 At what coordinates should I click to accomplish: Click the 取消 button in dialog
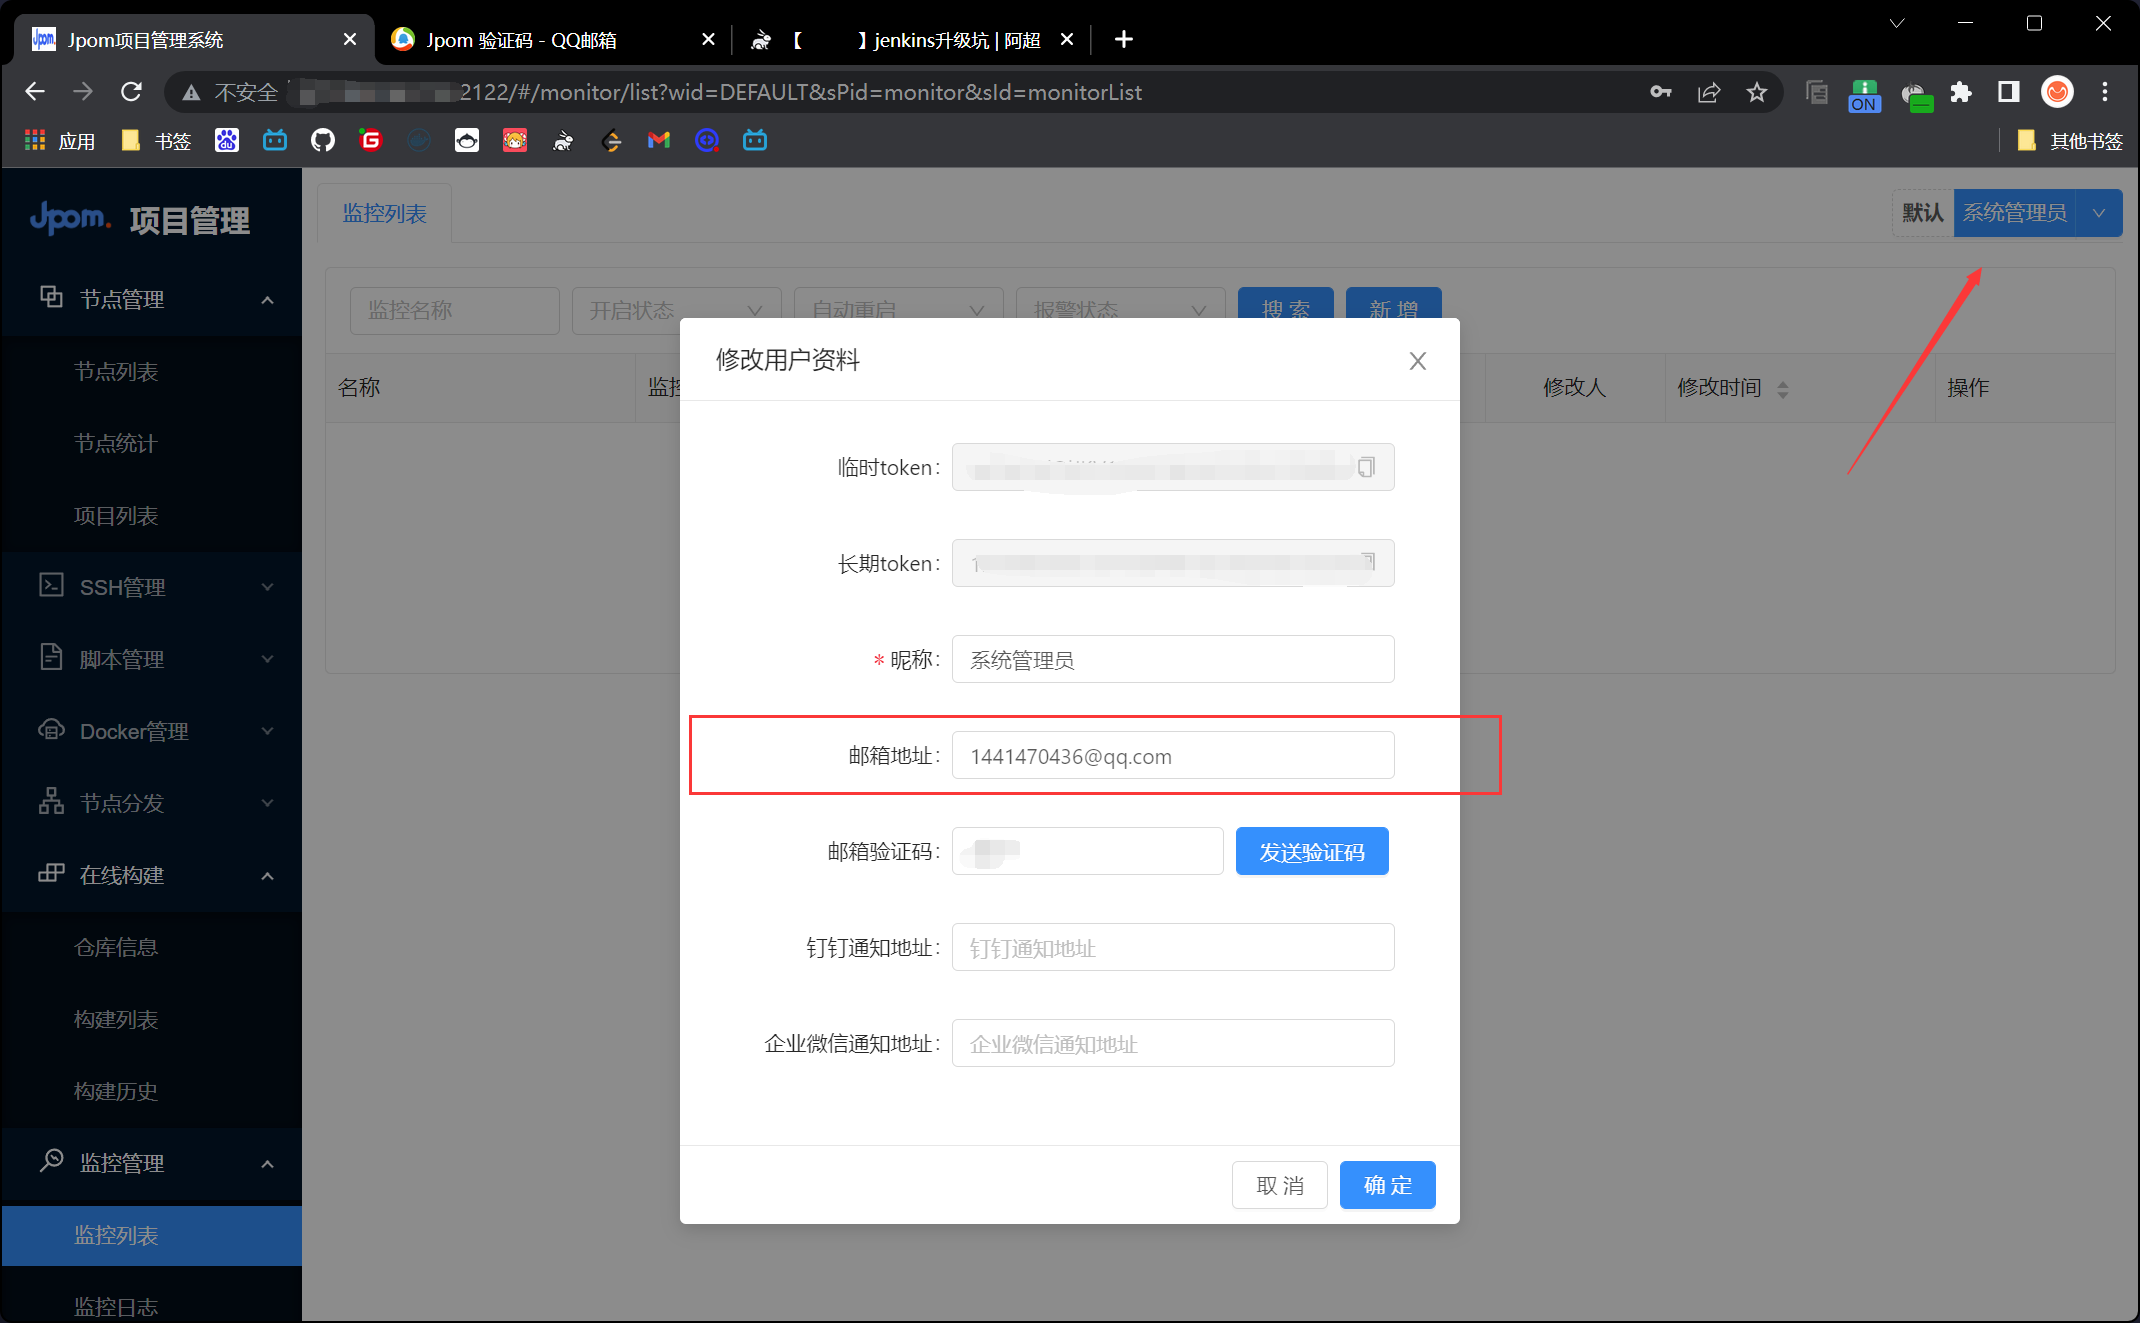pyautogui.click(x=1279, y=1185)
